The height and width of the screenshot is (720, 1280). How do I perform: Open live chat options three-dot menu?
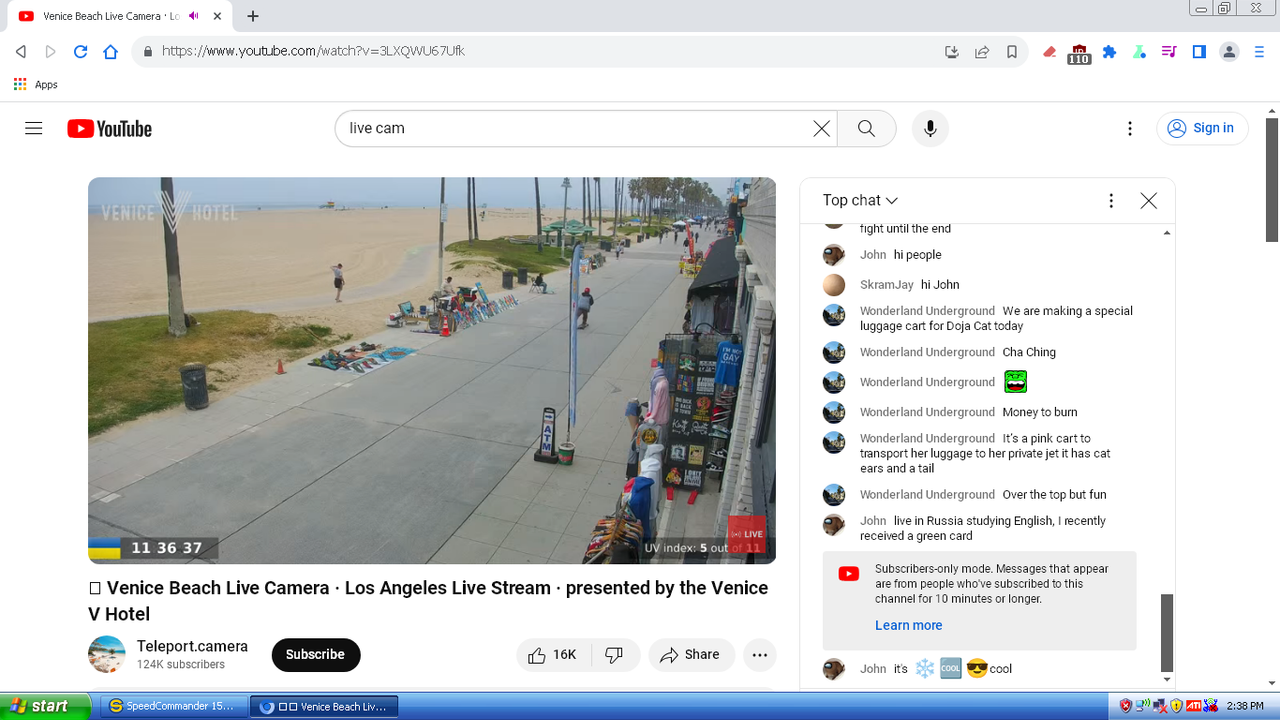[x=1111, y=201]
